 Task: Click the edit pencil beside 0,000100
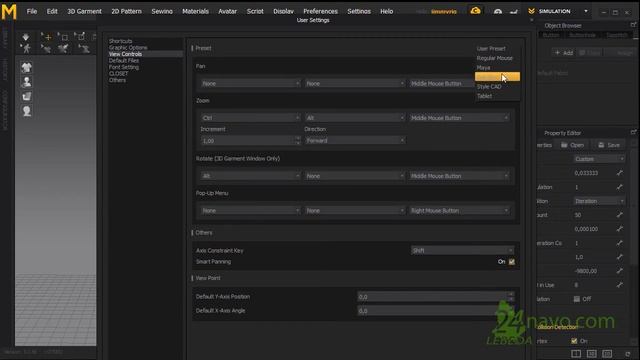(x=620, y=229)
